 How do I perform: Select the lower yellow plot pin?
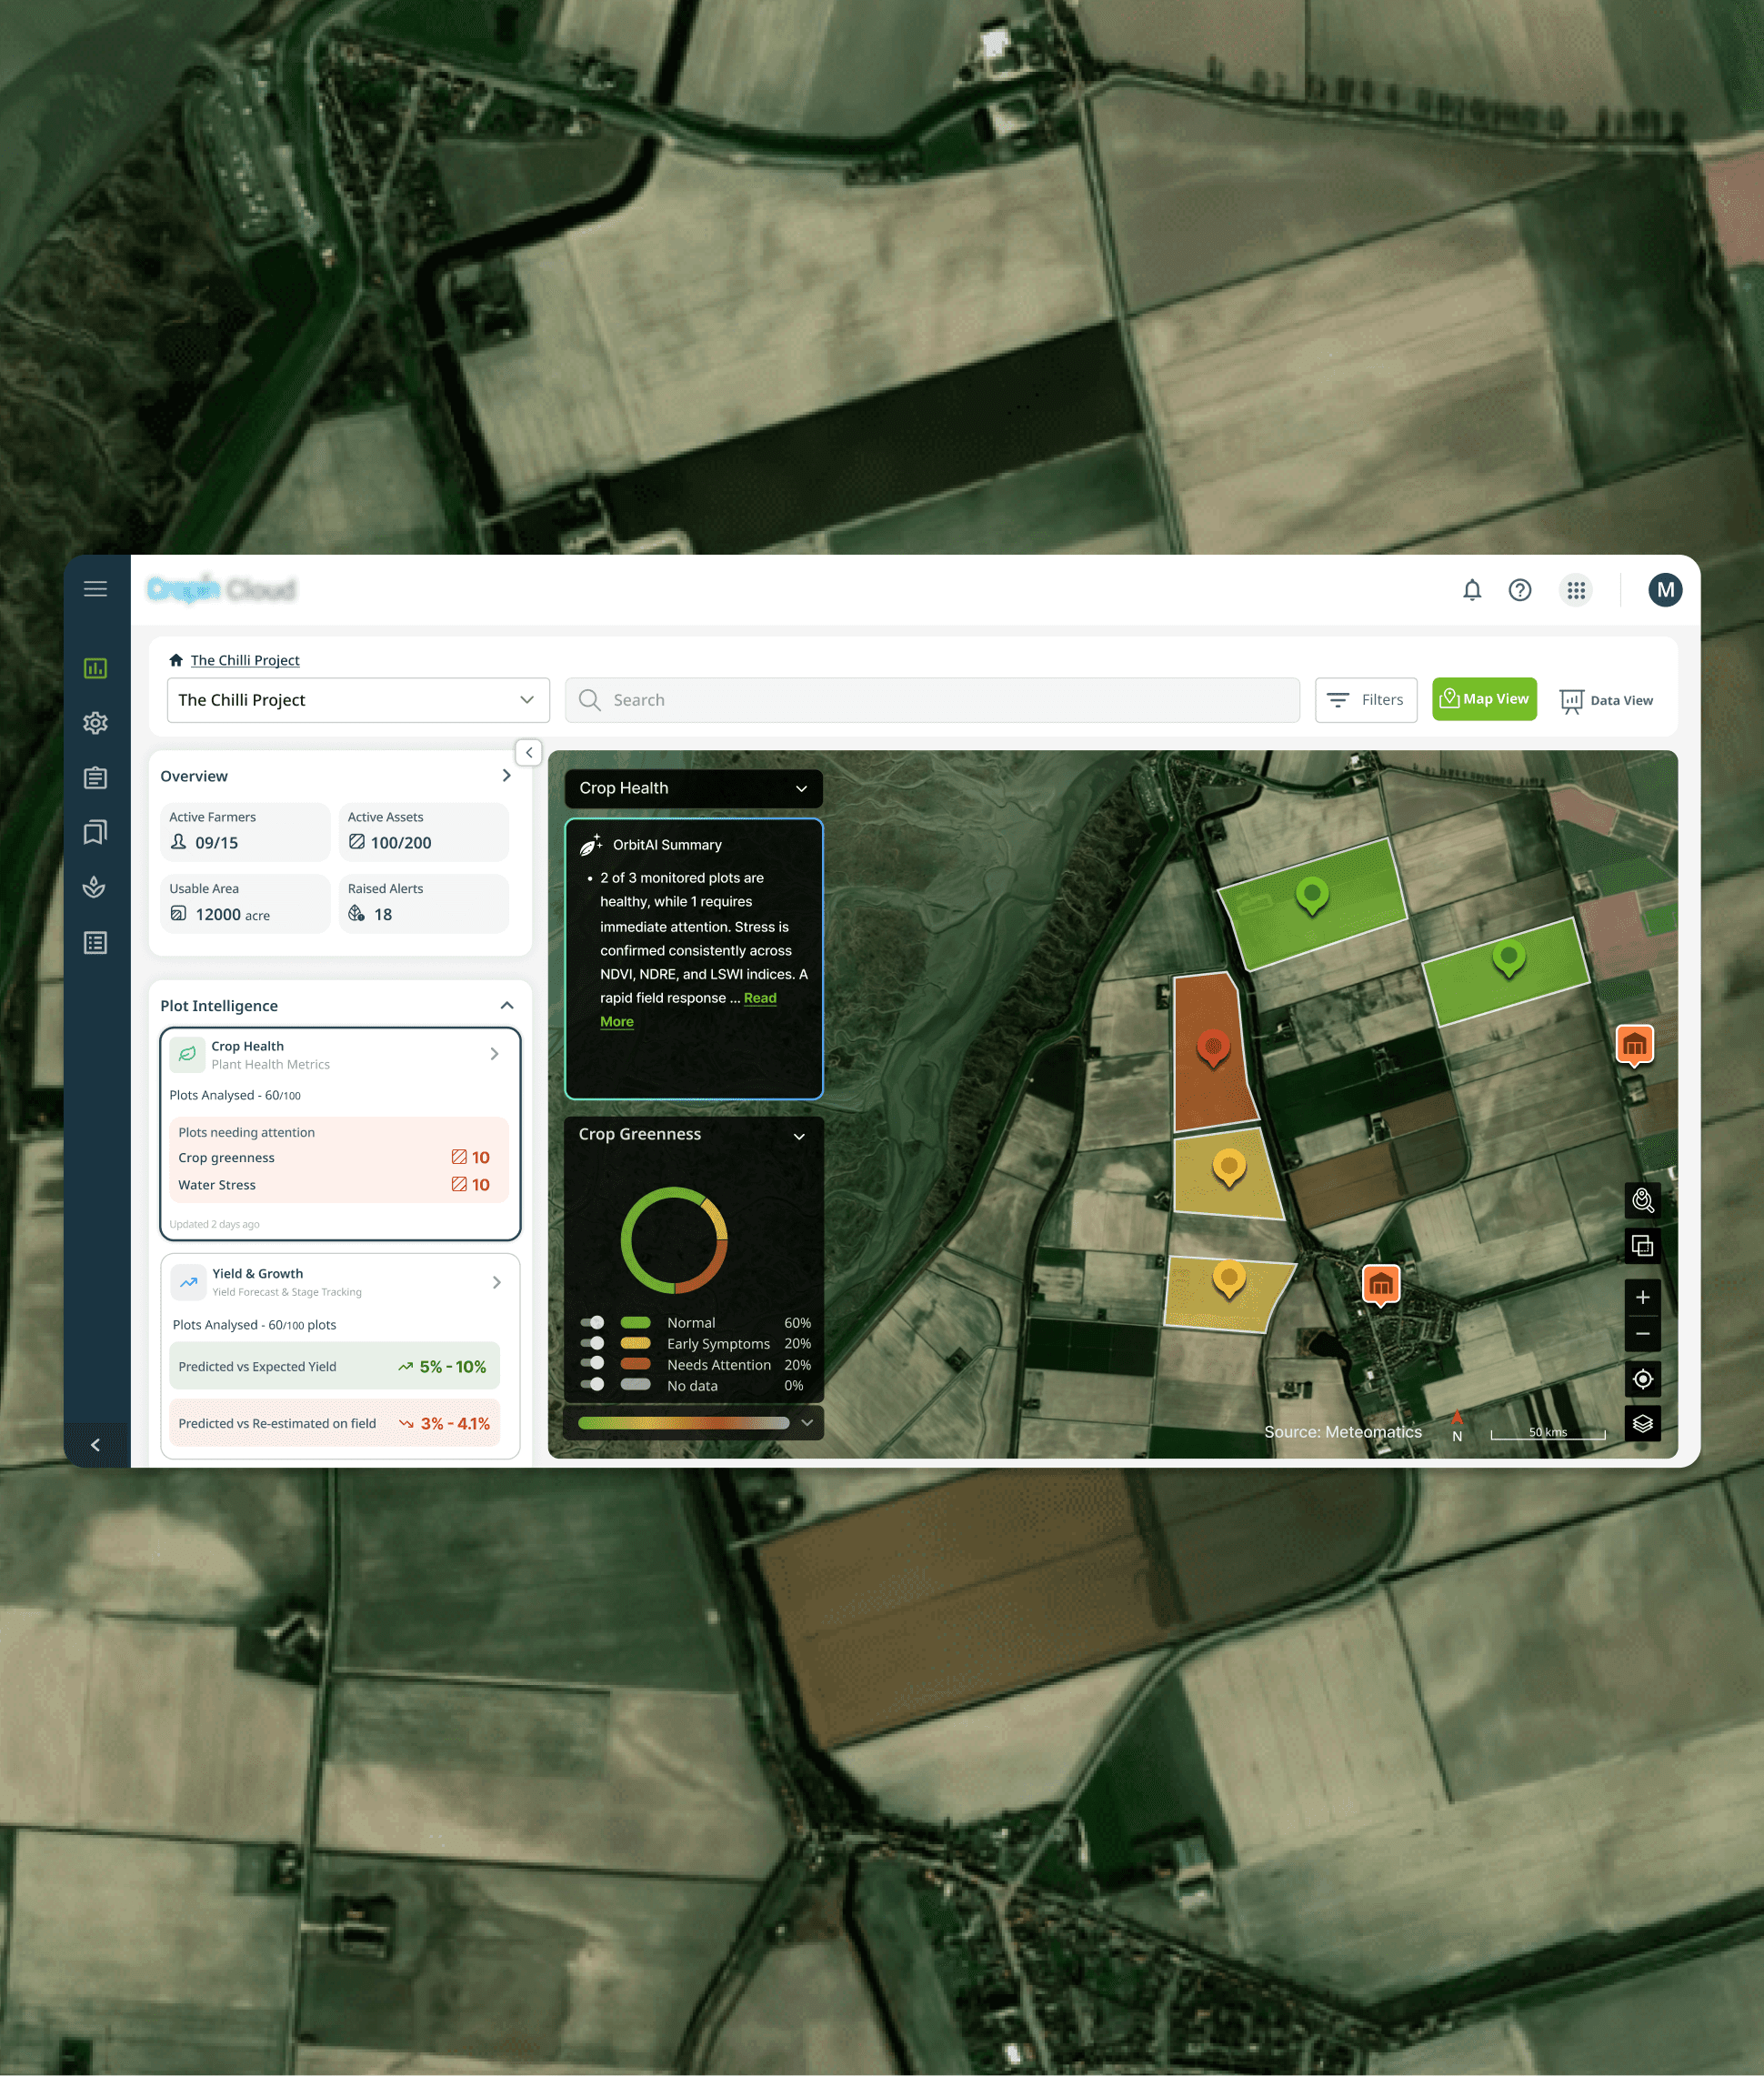[1229, 1281]
